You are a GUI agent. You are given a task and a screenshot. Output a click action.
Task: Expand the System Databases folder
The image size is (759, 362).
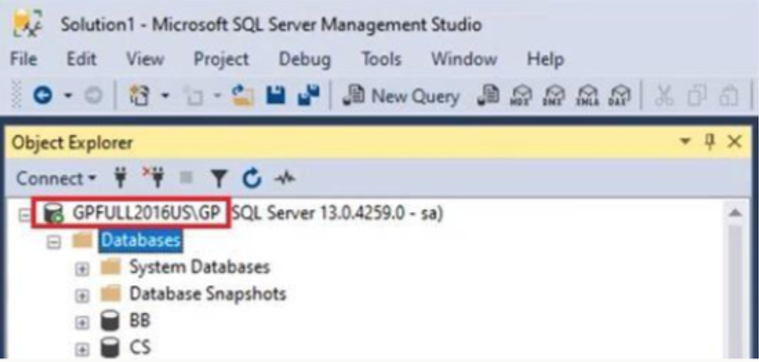point(82,270)
